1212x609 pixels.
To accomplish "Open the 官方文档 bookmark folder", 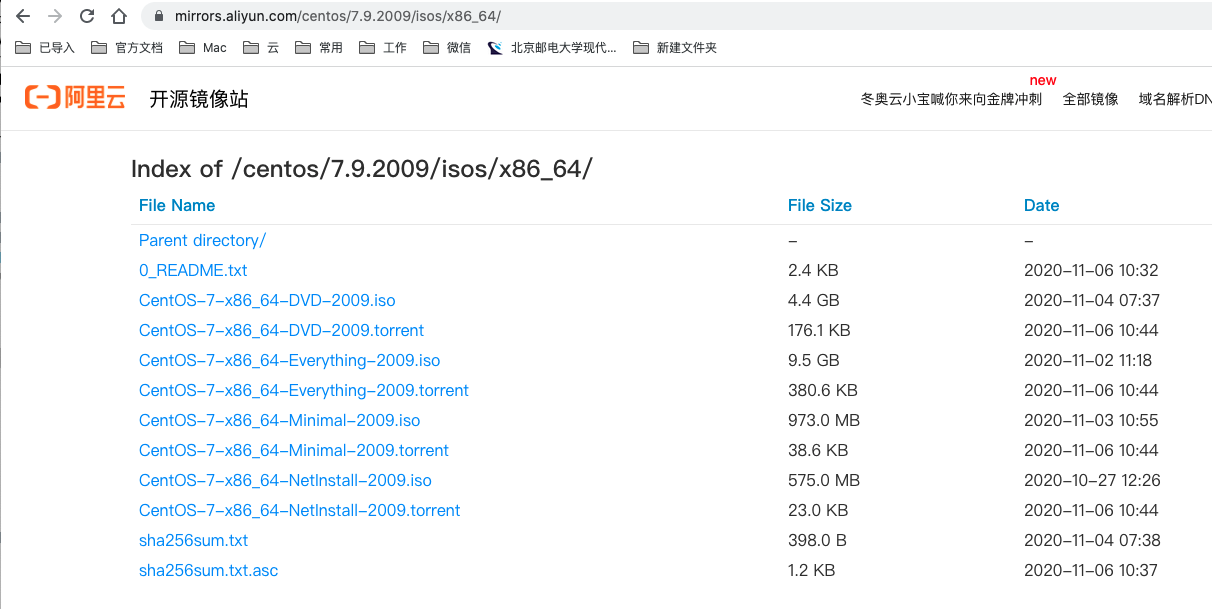I will pos(127,47).
